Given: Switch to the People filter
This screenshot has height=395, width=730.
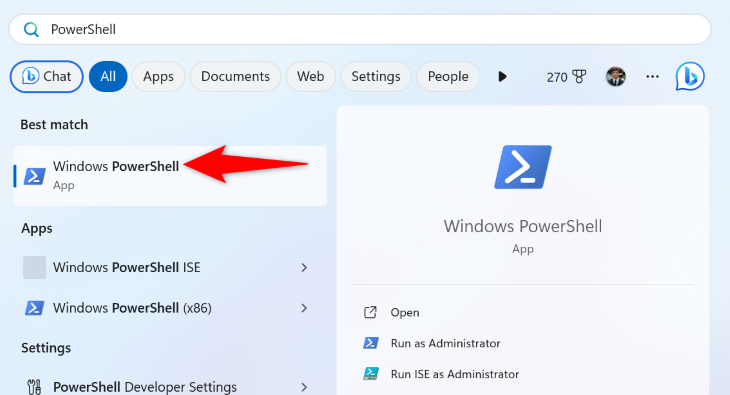Looking at the screenshot, I should click(448, 76).
